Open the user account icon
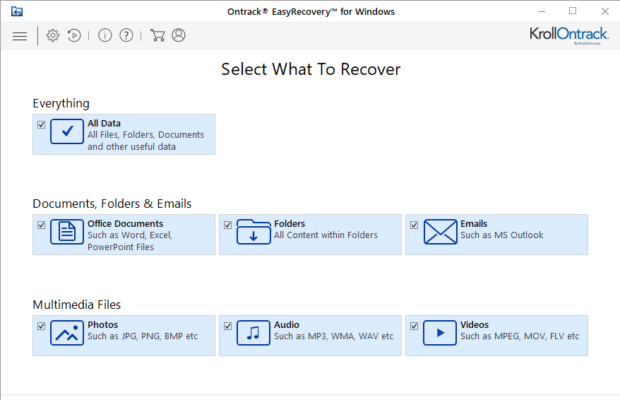Image resolution: width=620 pixels, height=400 pixels. click(178, 36)
